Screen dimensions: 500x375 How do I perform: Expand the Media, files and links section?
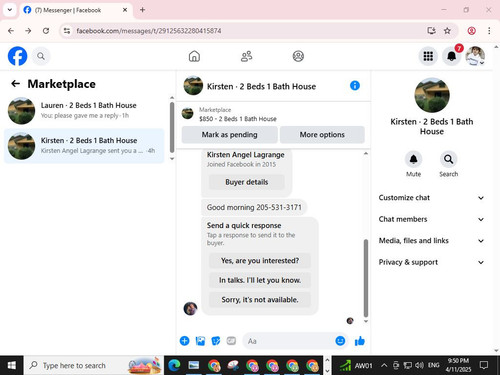431,241
